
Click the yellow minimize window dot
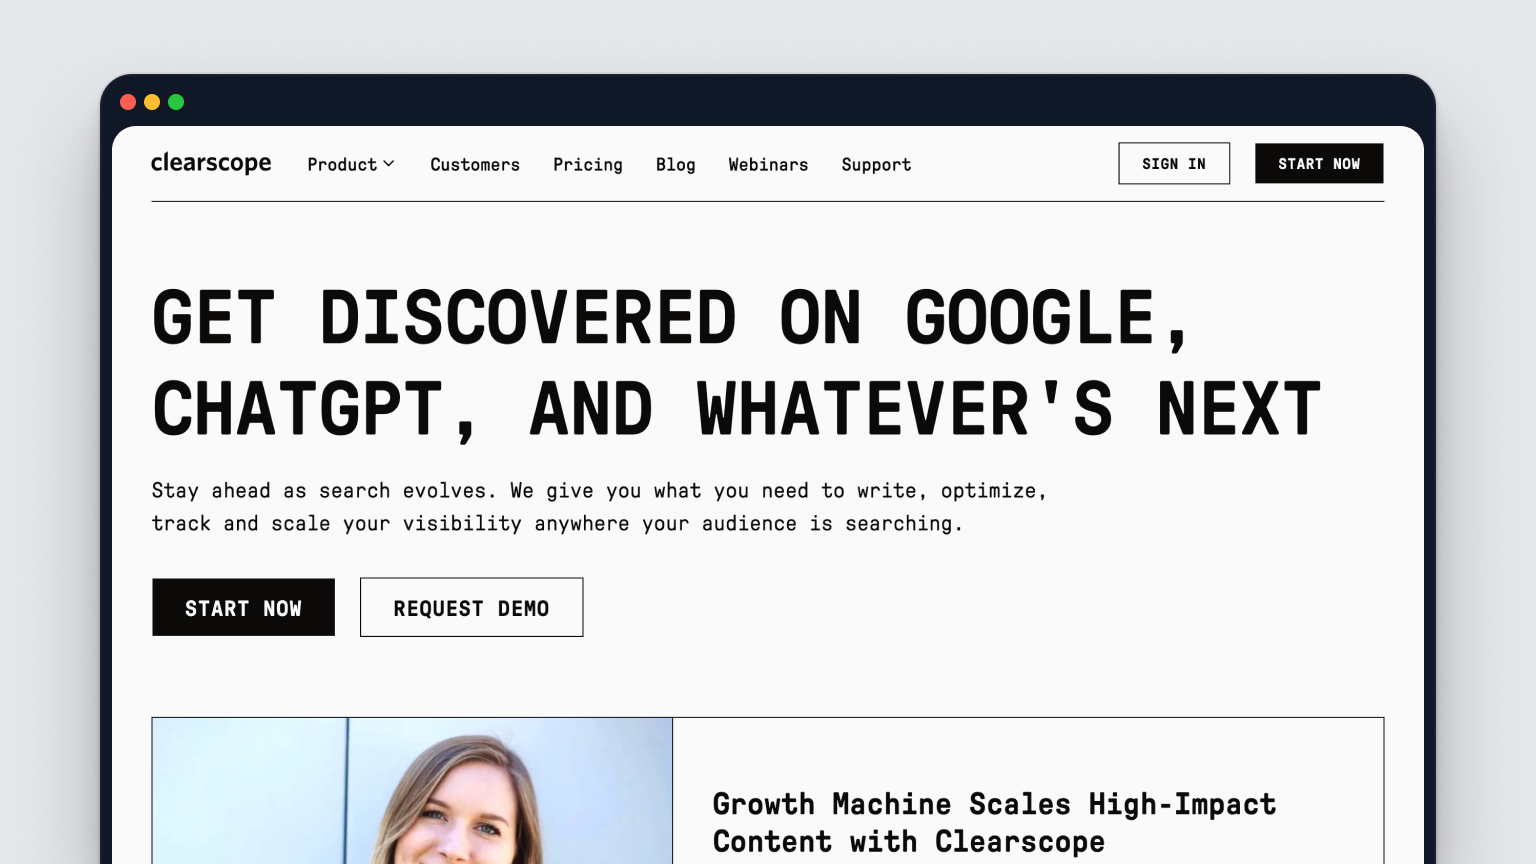(152, 102)
